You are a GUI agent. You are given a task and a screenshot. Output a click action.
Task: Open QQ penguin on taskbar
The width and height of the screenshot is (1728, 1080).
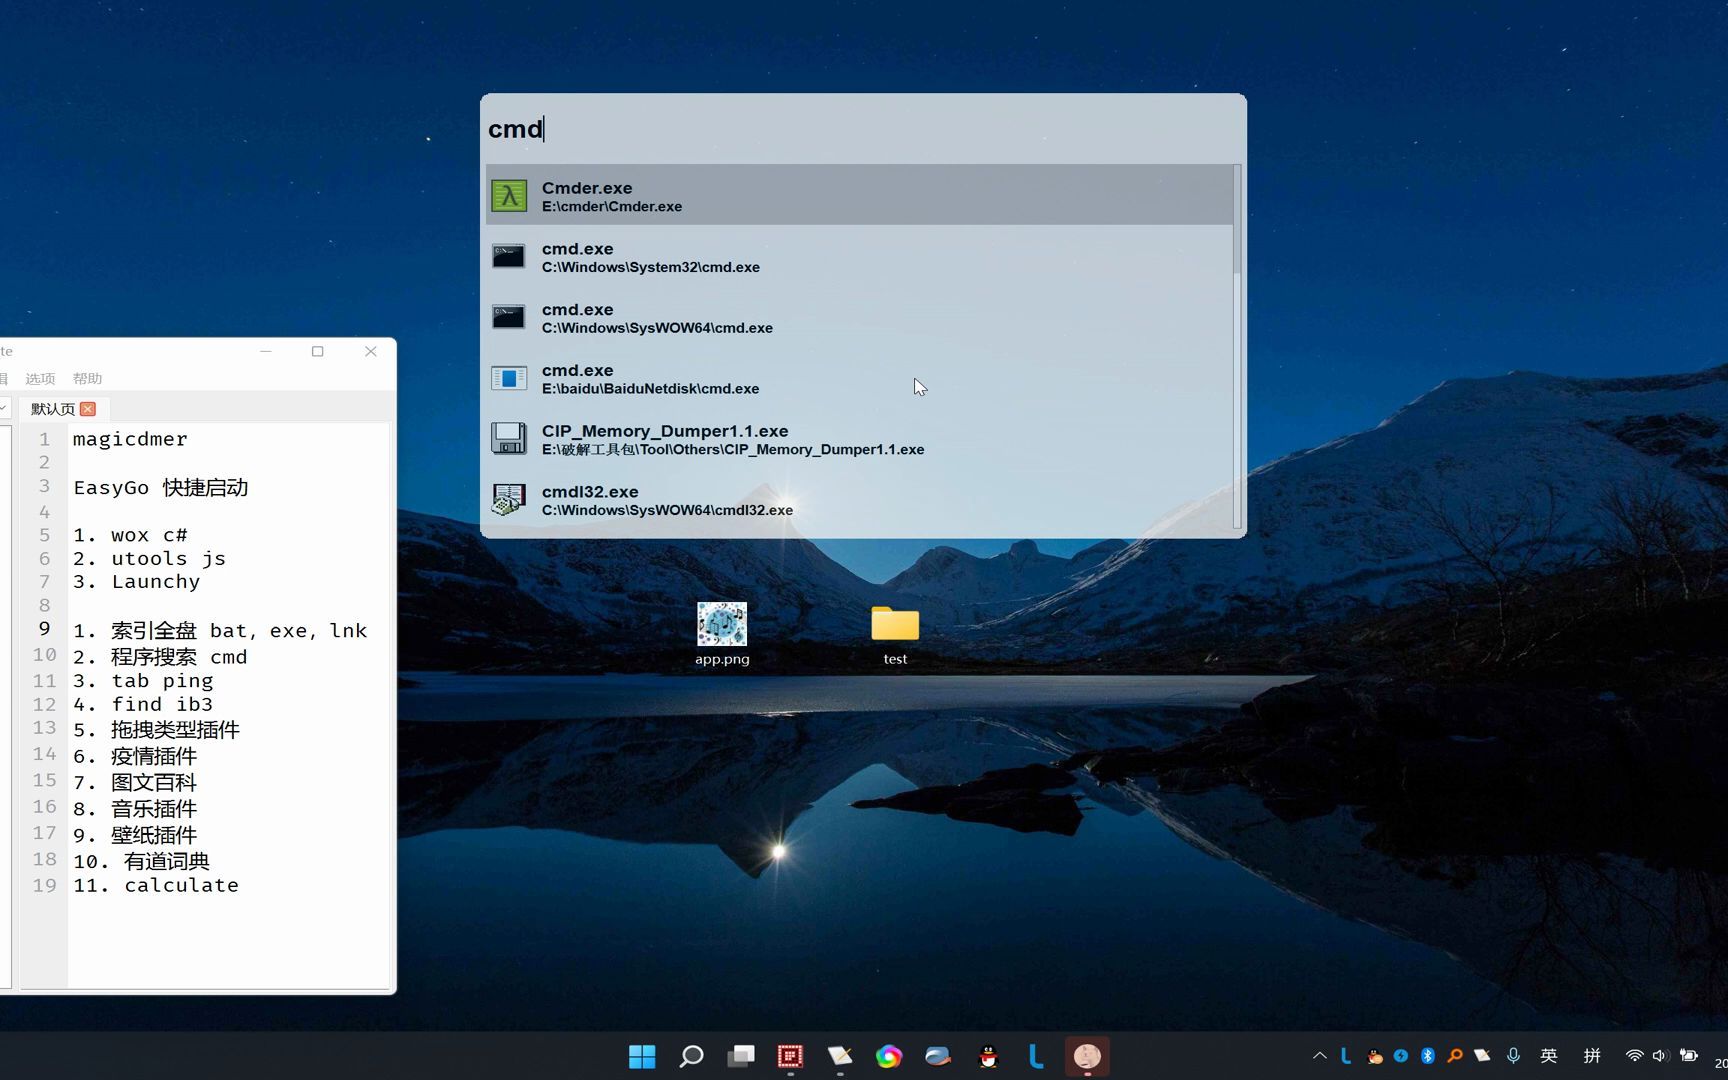[988, 1056]
